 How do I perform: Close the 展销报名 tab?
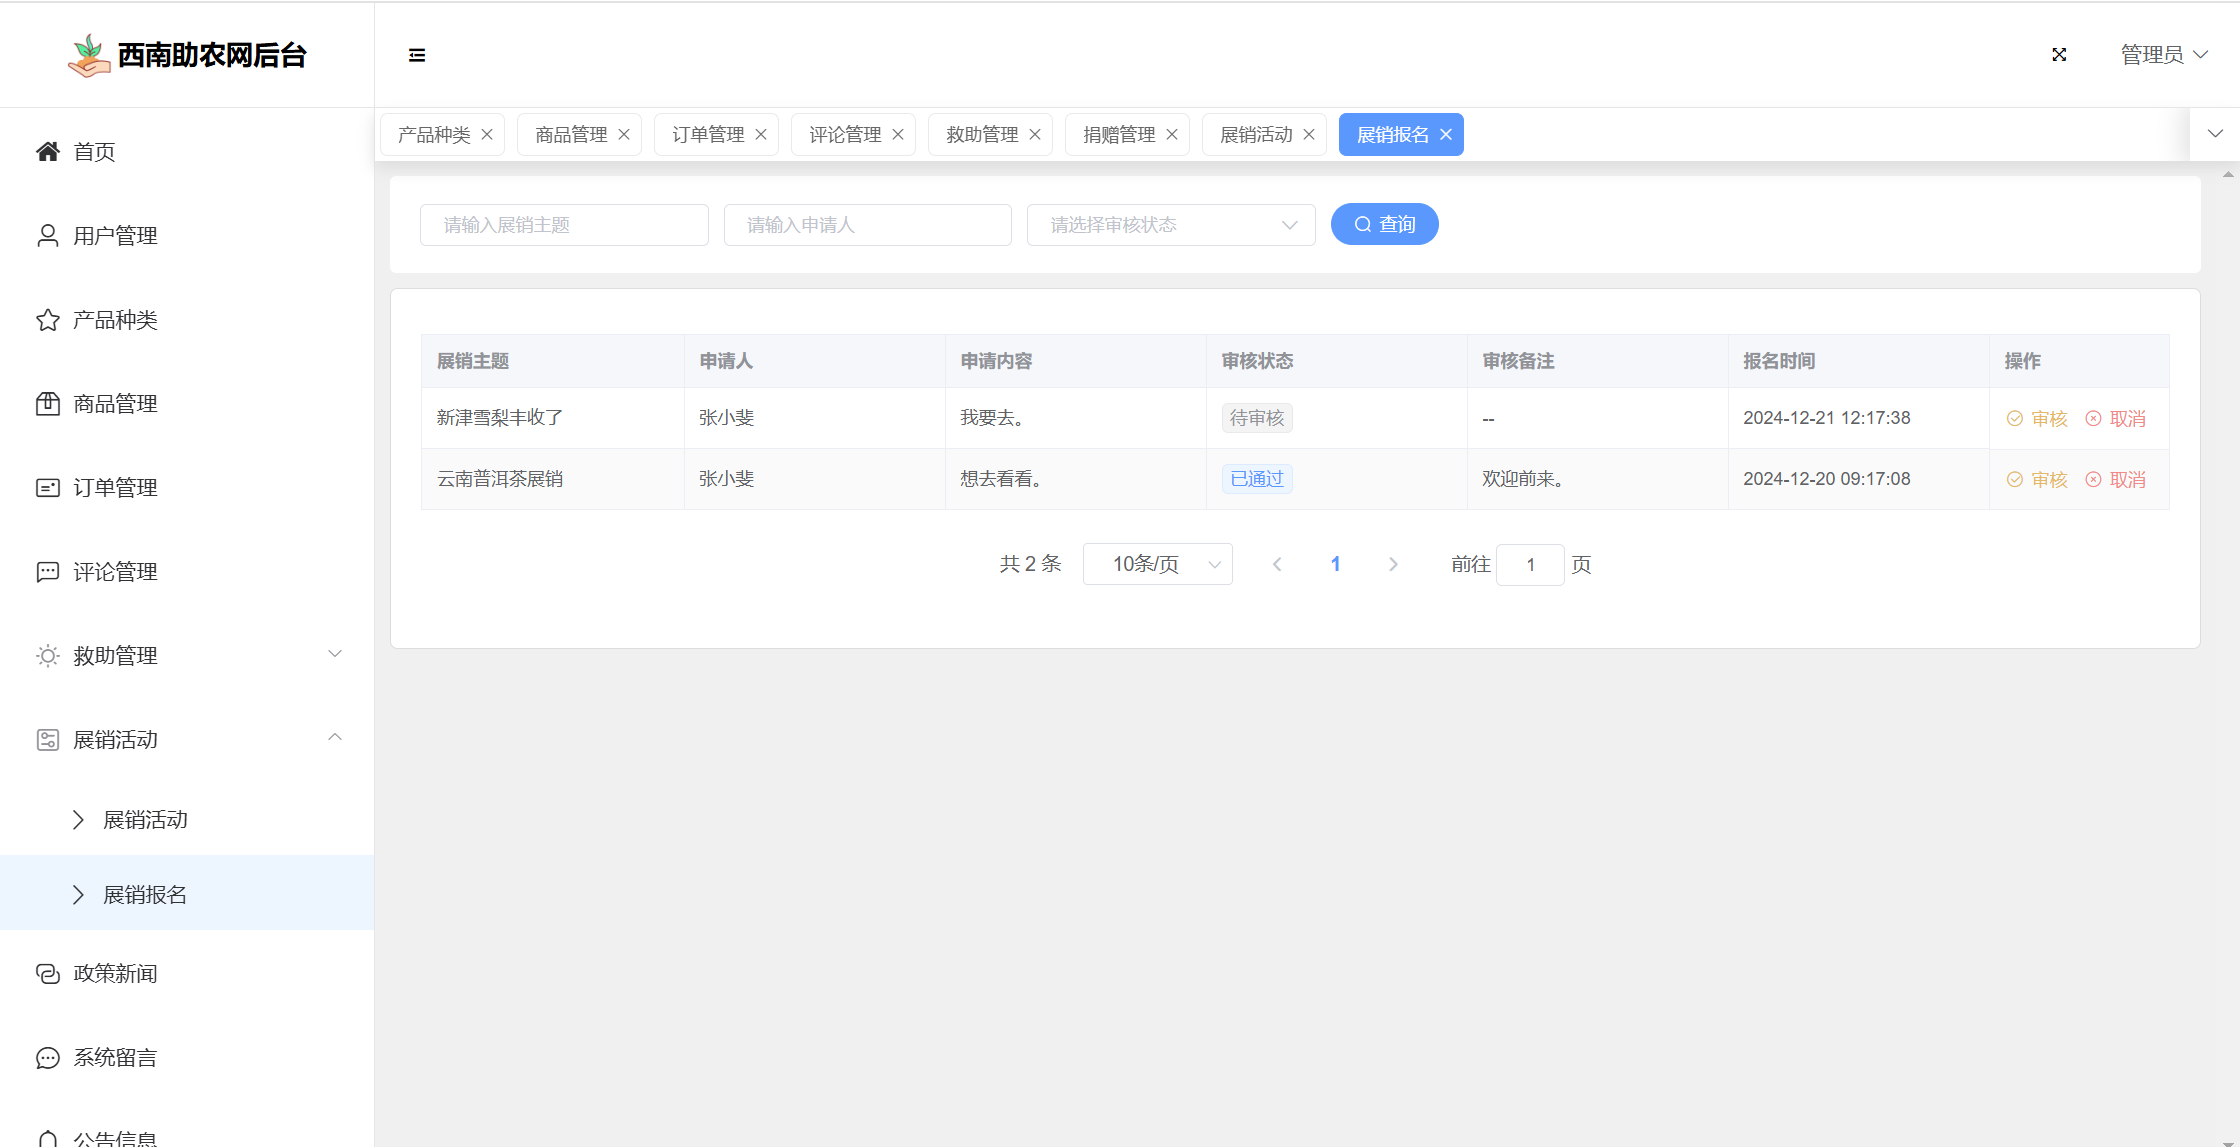[1446, 135]
